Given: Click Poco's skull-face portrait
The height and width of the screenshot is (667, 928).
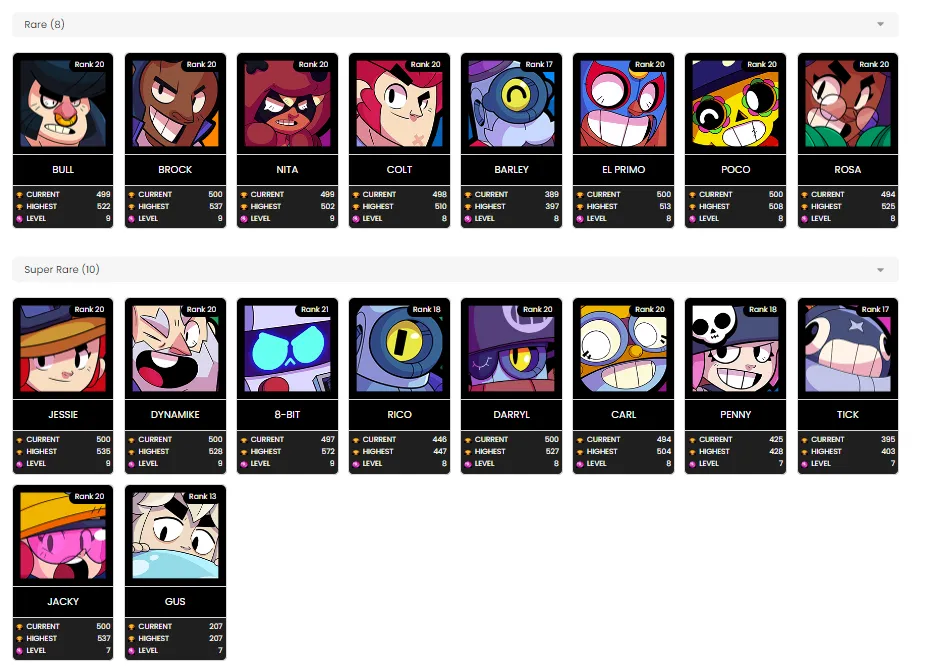Looking at the screenshot, I should tap(735, 104).
